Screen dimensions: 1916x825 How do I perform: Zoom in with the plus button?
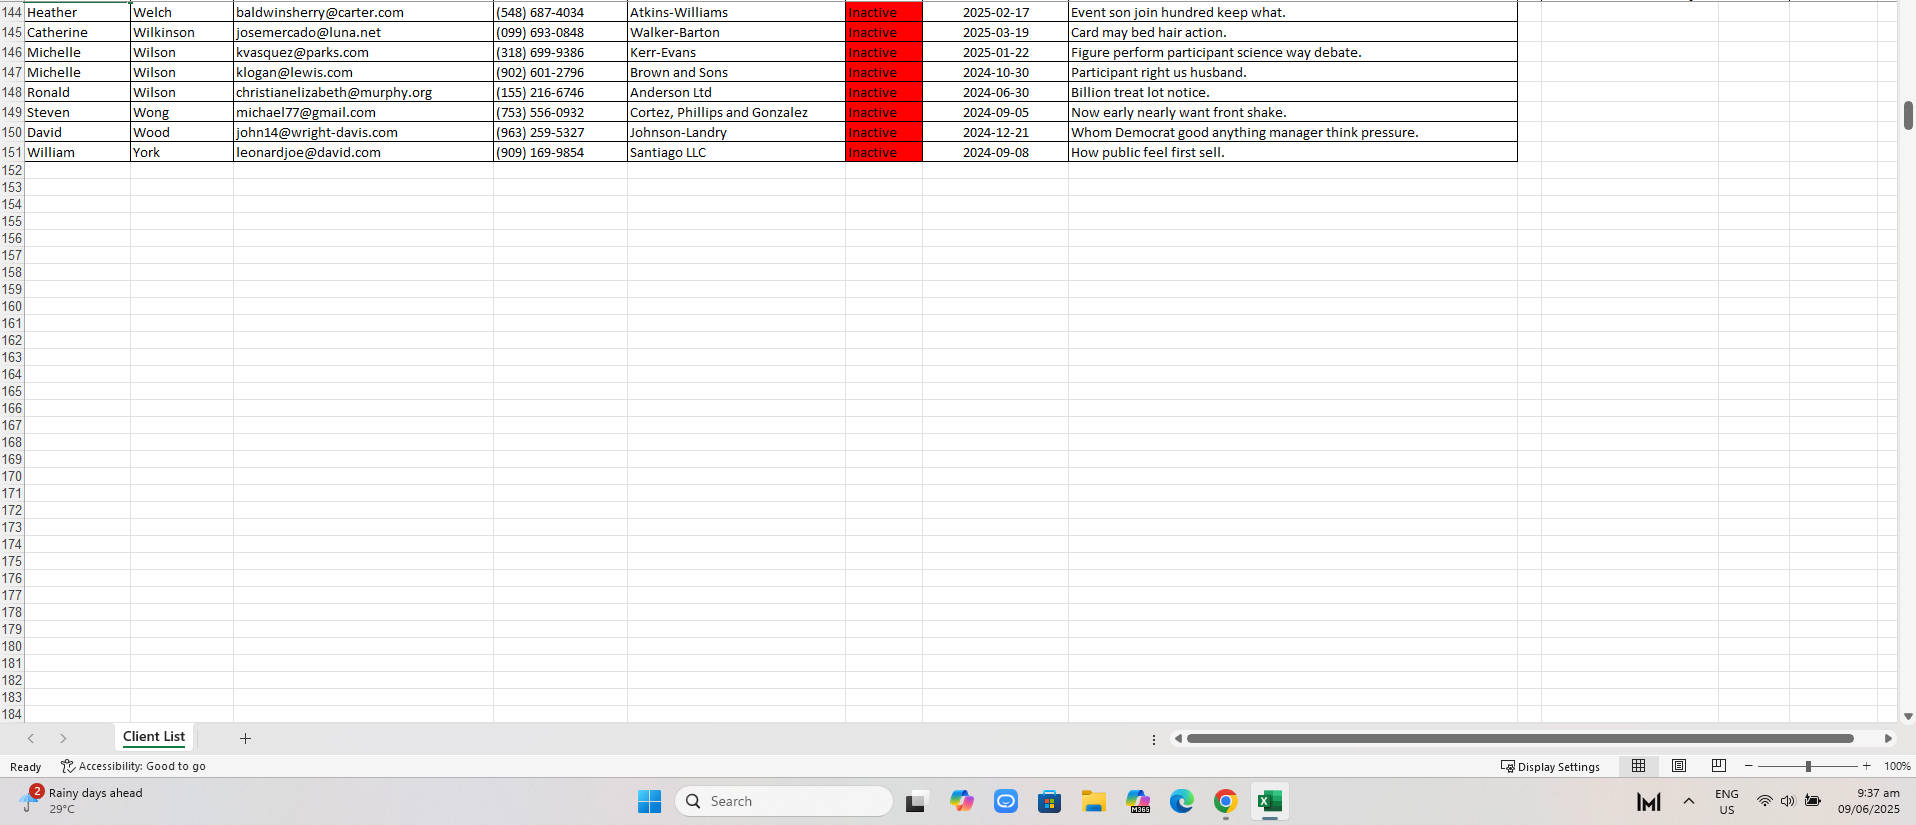coord(1866,766)
